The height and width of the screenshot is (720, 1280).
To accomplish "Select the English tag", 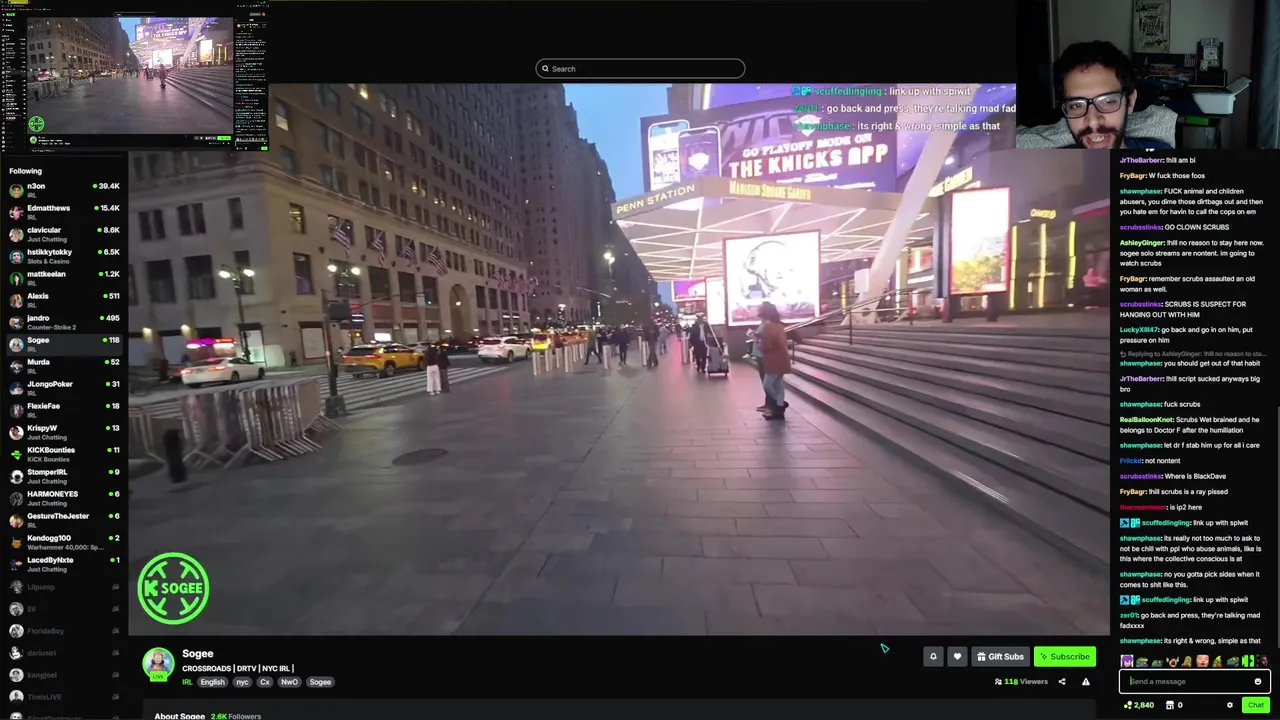I will pos(212,682).
